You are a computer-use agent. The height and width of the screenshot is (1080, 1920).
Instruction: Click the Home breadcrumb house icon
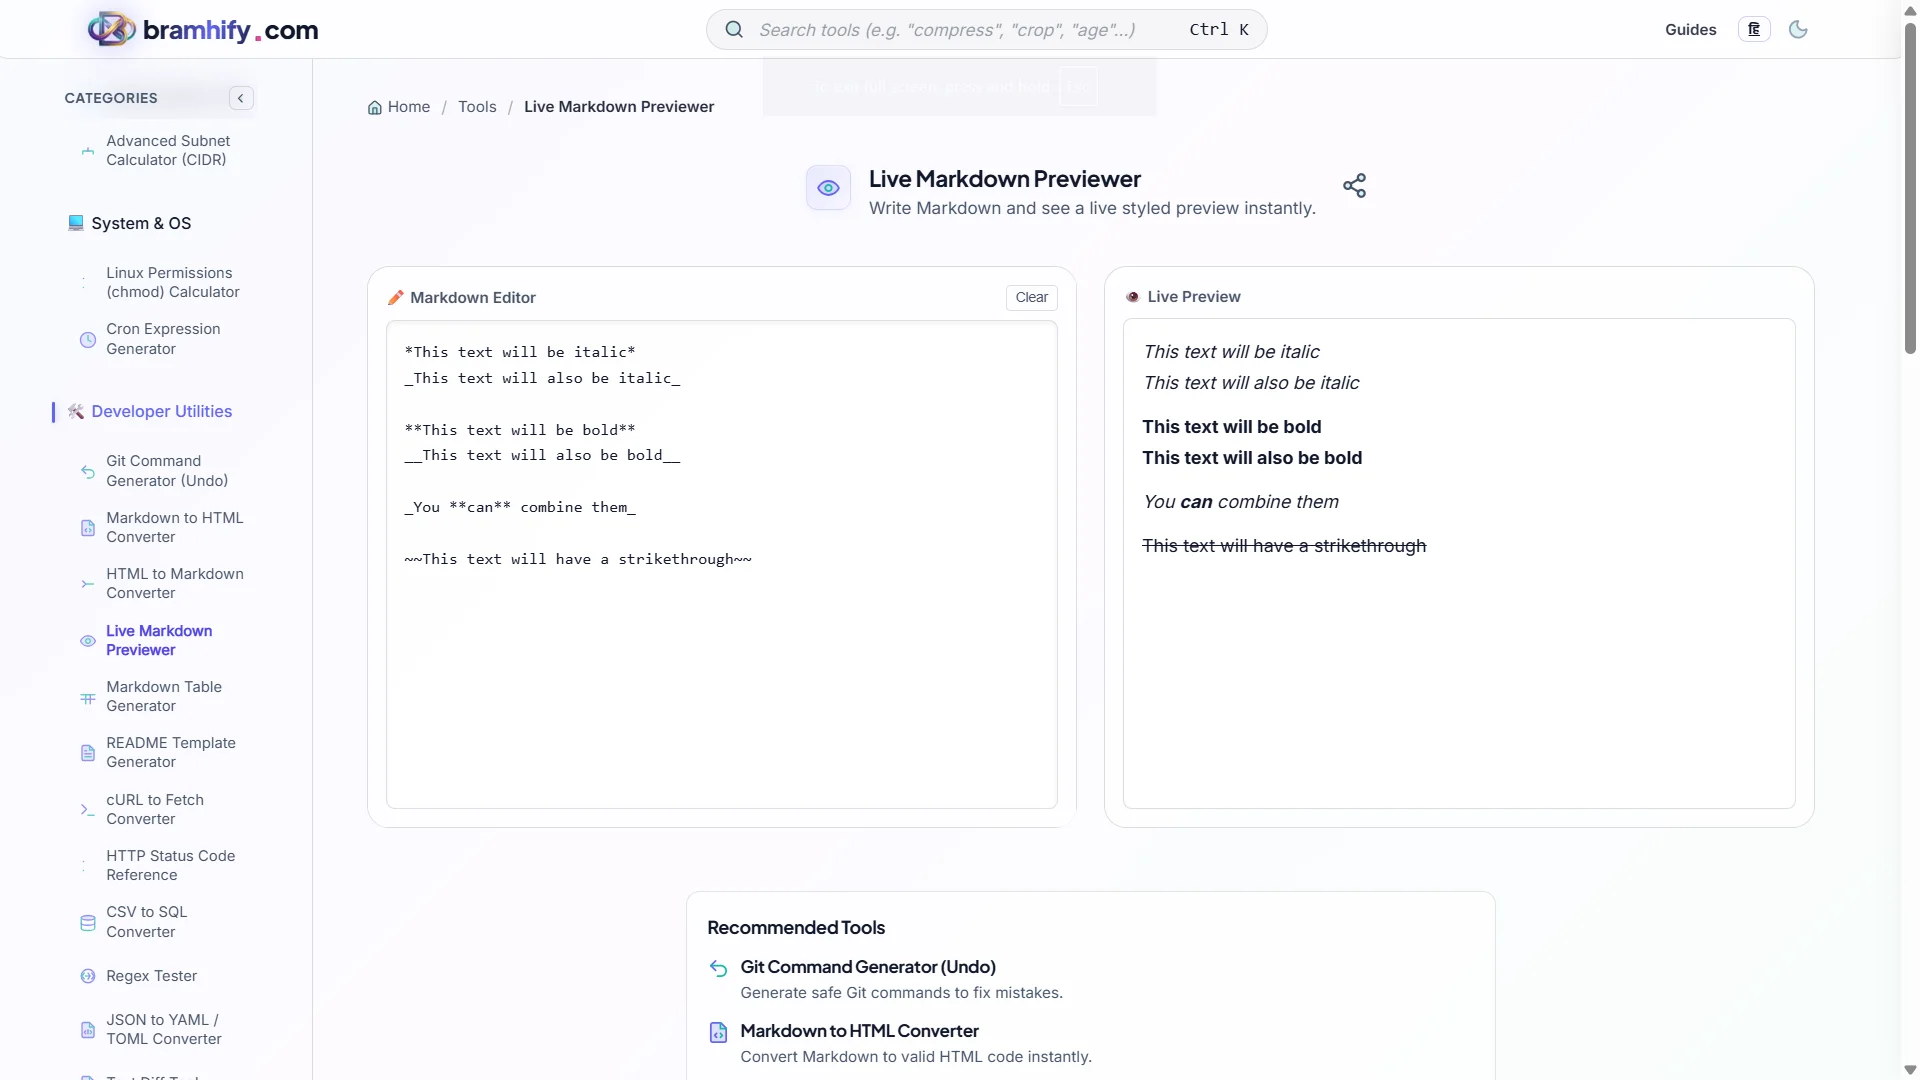[375, 107]
